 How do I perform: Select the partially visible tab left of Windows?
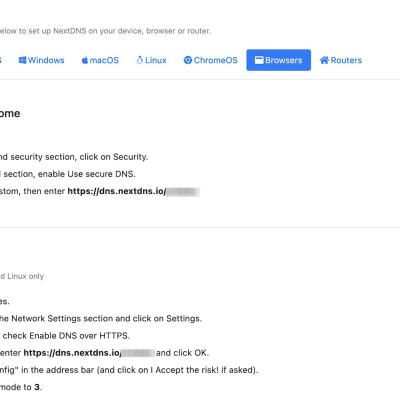[1, 60]
